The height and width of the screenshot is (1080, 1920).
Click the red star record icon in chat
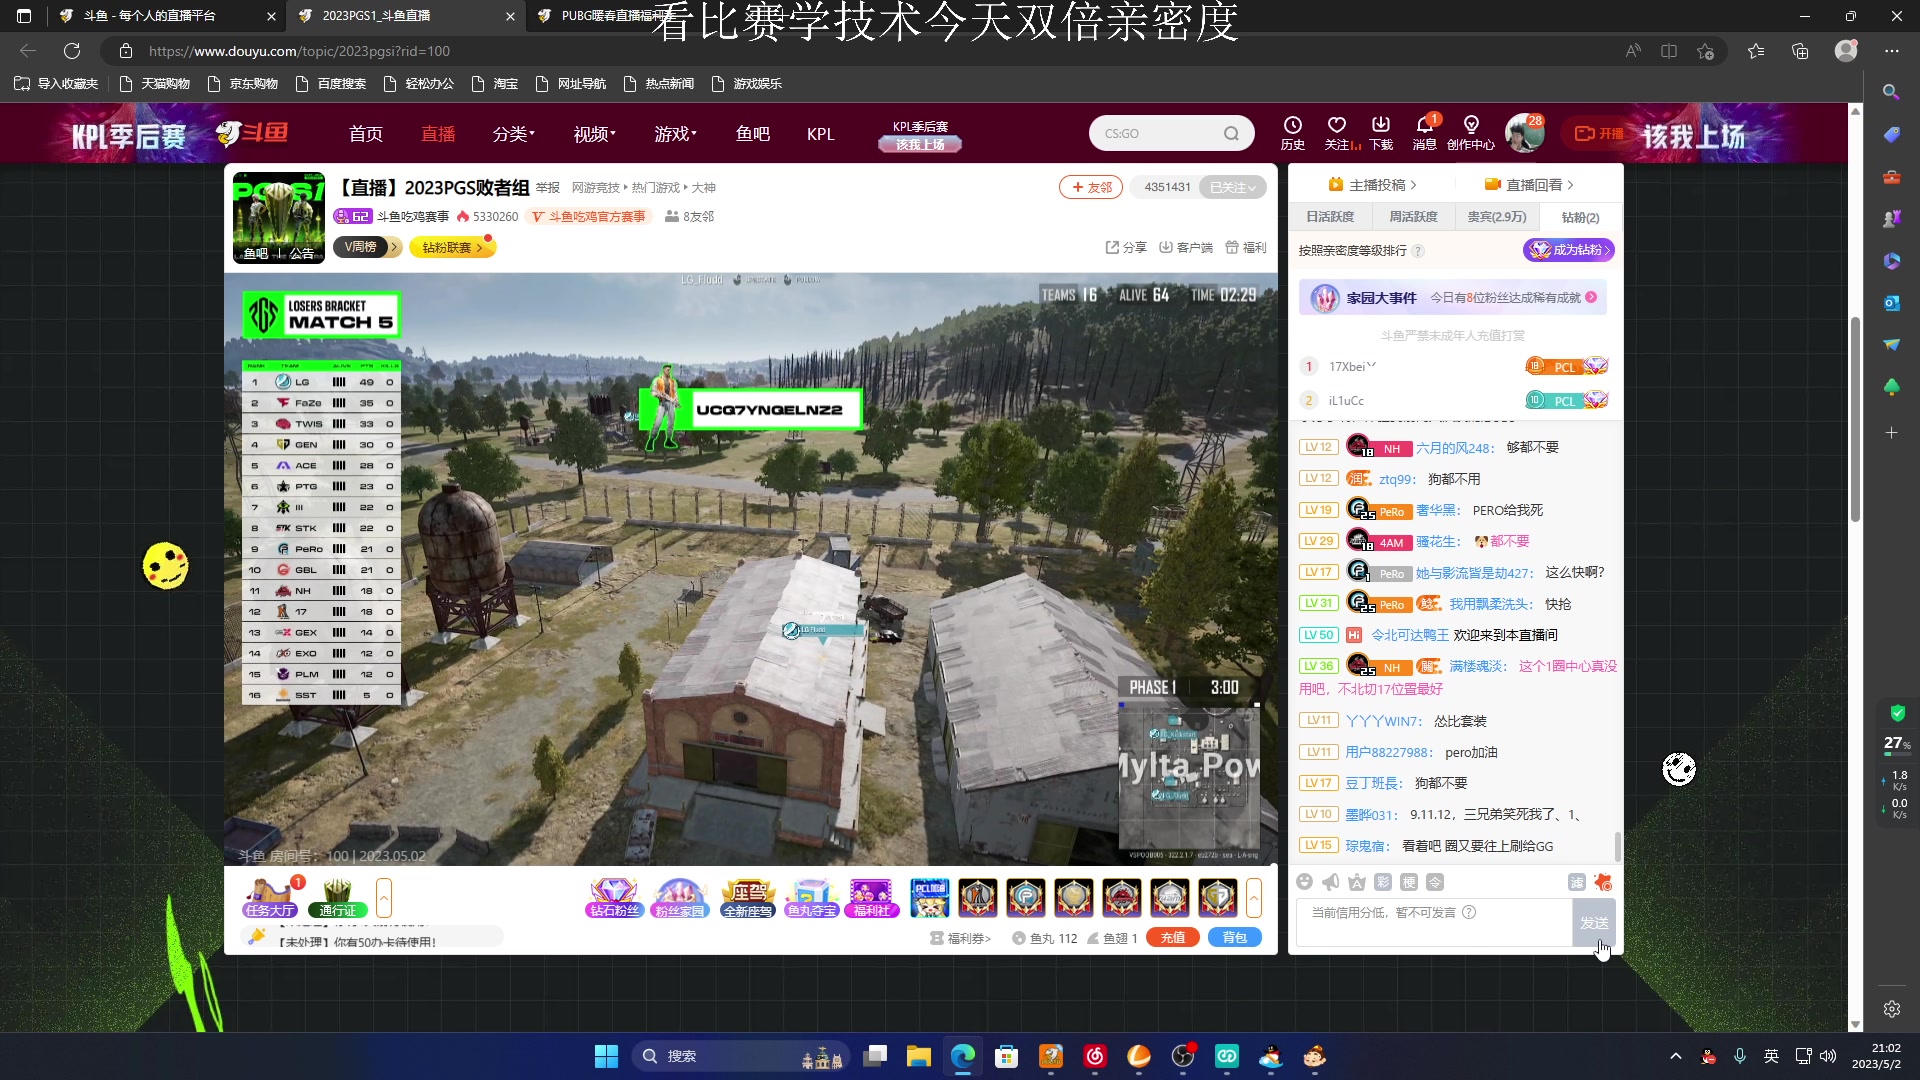tap(1603, 882)
